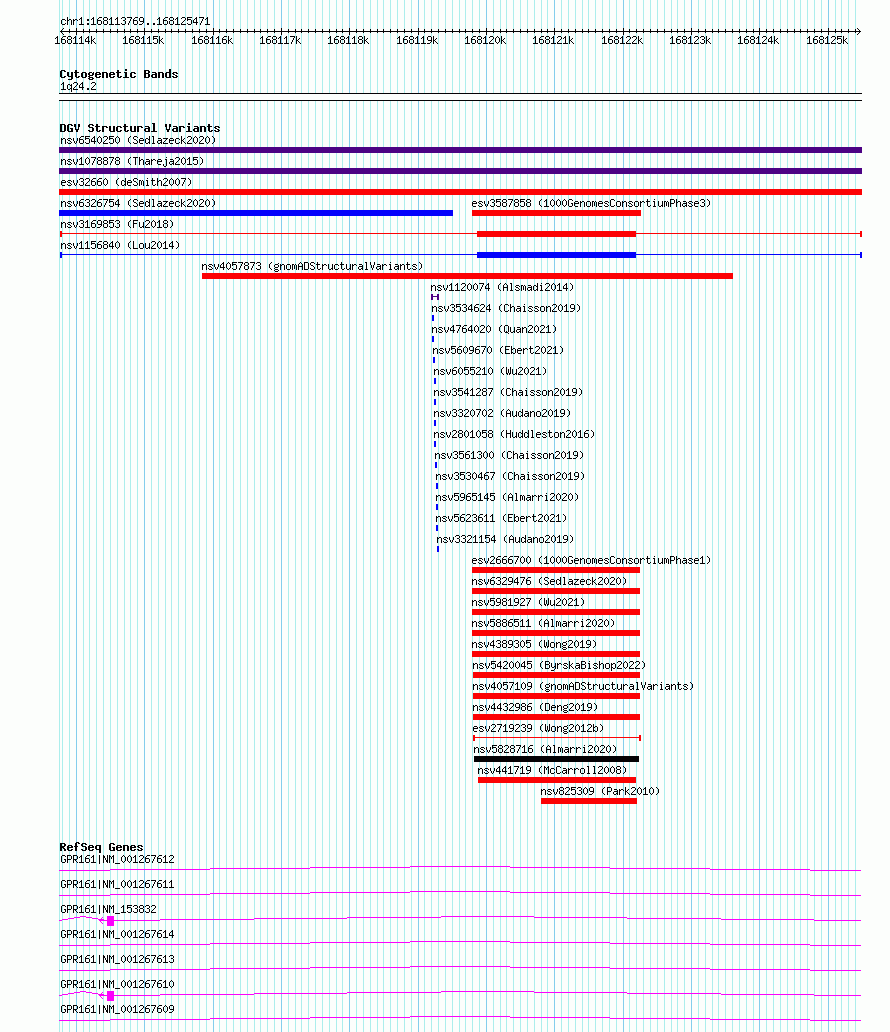This screenshot has height=1032, width=890.
Task: Click nsv4432986 (Deng2019) variant label
Action: (535, 709)
